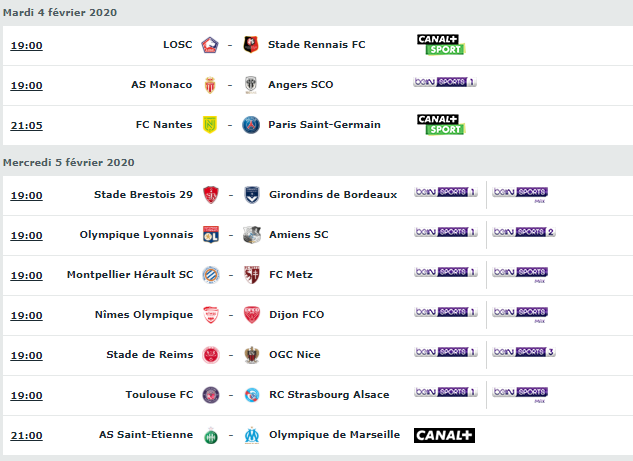Open the 19:00 link for Toulouse FC match

point(26,396)
